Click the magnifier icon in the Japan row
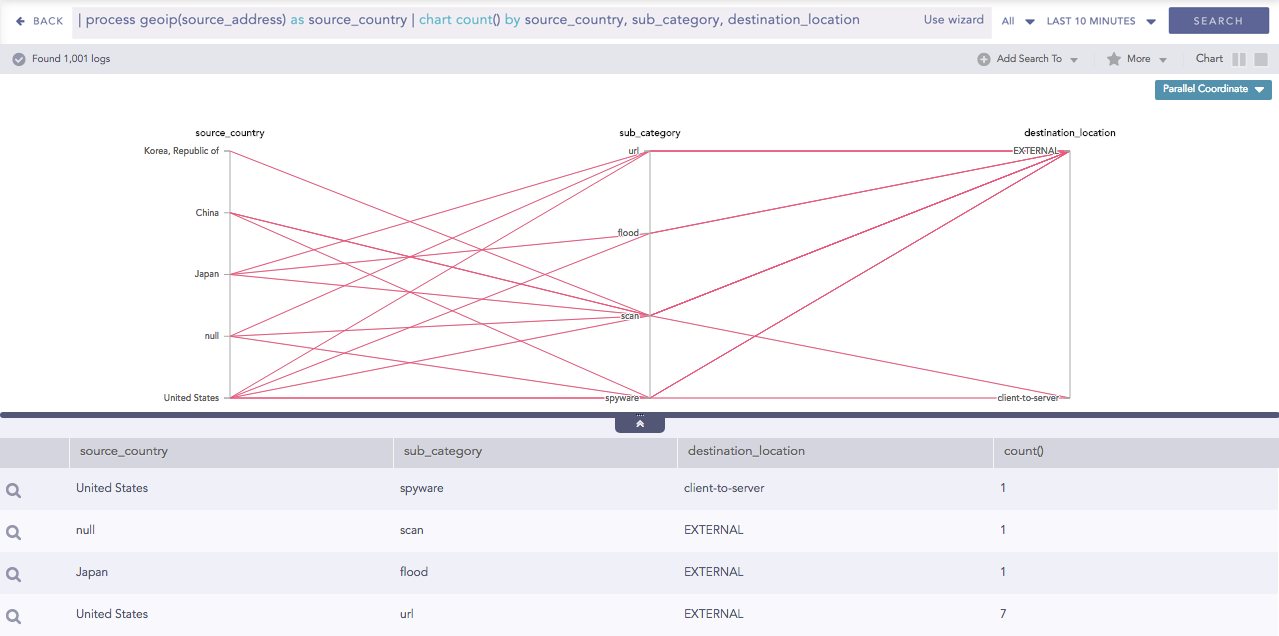Screen dimensions: 1279x636 (x=14, y=574)
